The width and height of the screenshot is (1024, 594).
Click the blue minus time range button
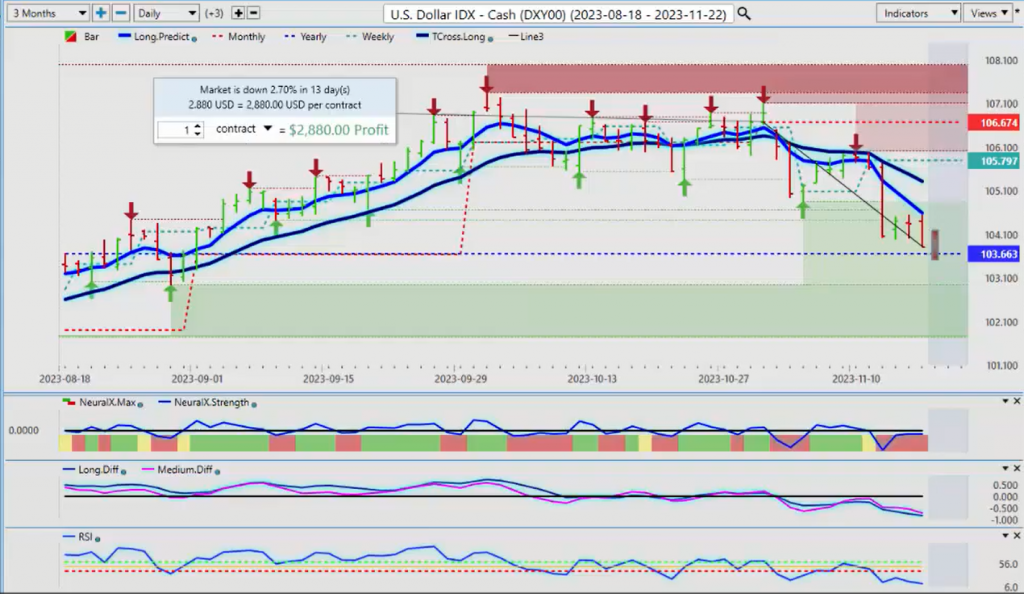click(x=120, y=13)
